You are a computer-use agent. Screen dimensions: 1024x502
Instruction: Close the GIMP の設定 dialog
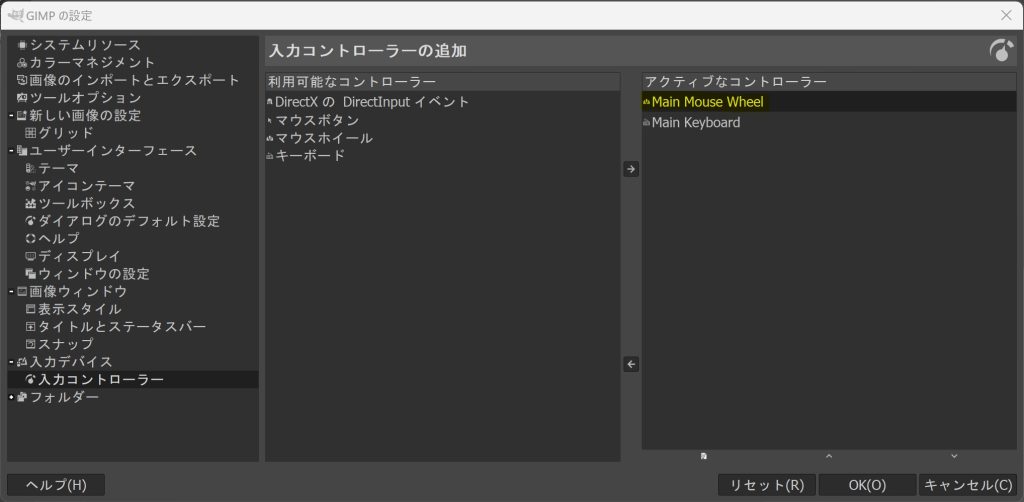point(1006,14)
